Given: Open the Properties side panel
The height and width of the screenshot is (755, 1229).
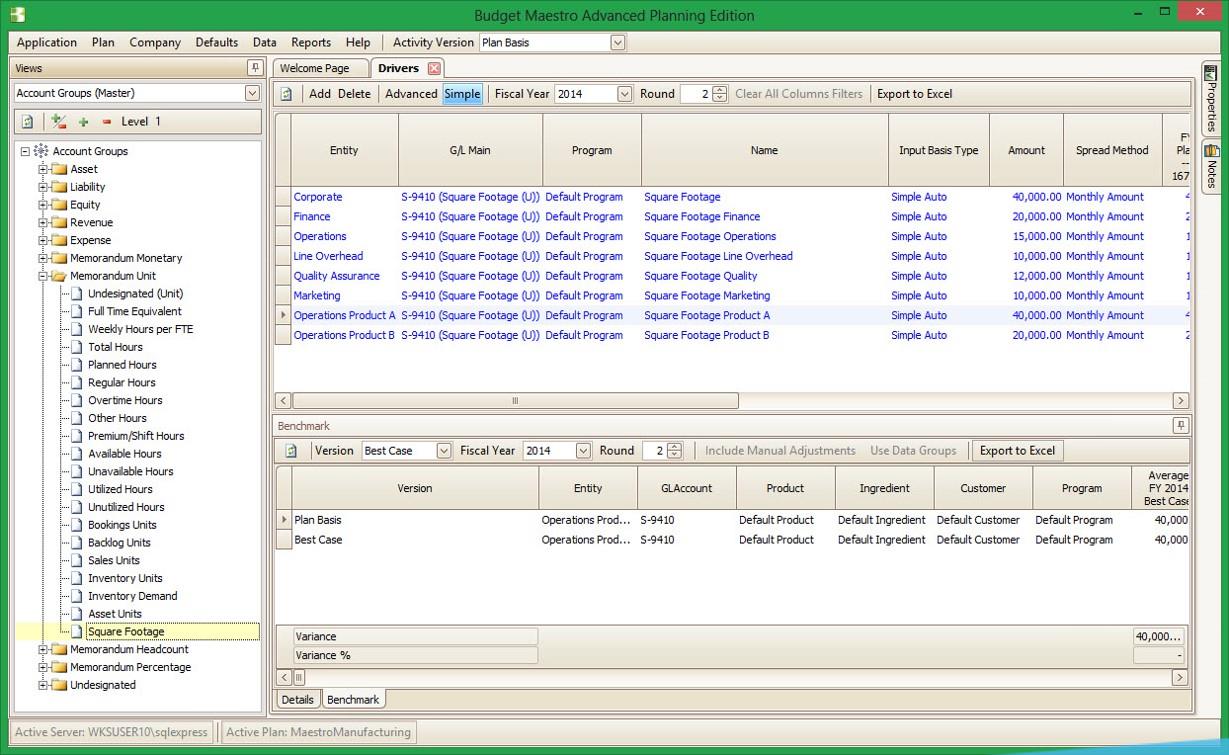Looking at the screenshot, I should tap(1210, 99).
